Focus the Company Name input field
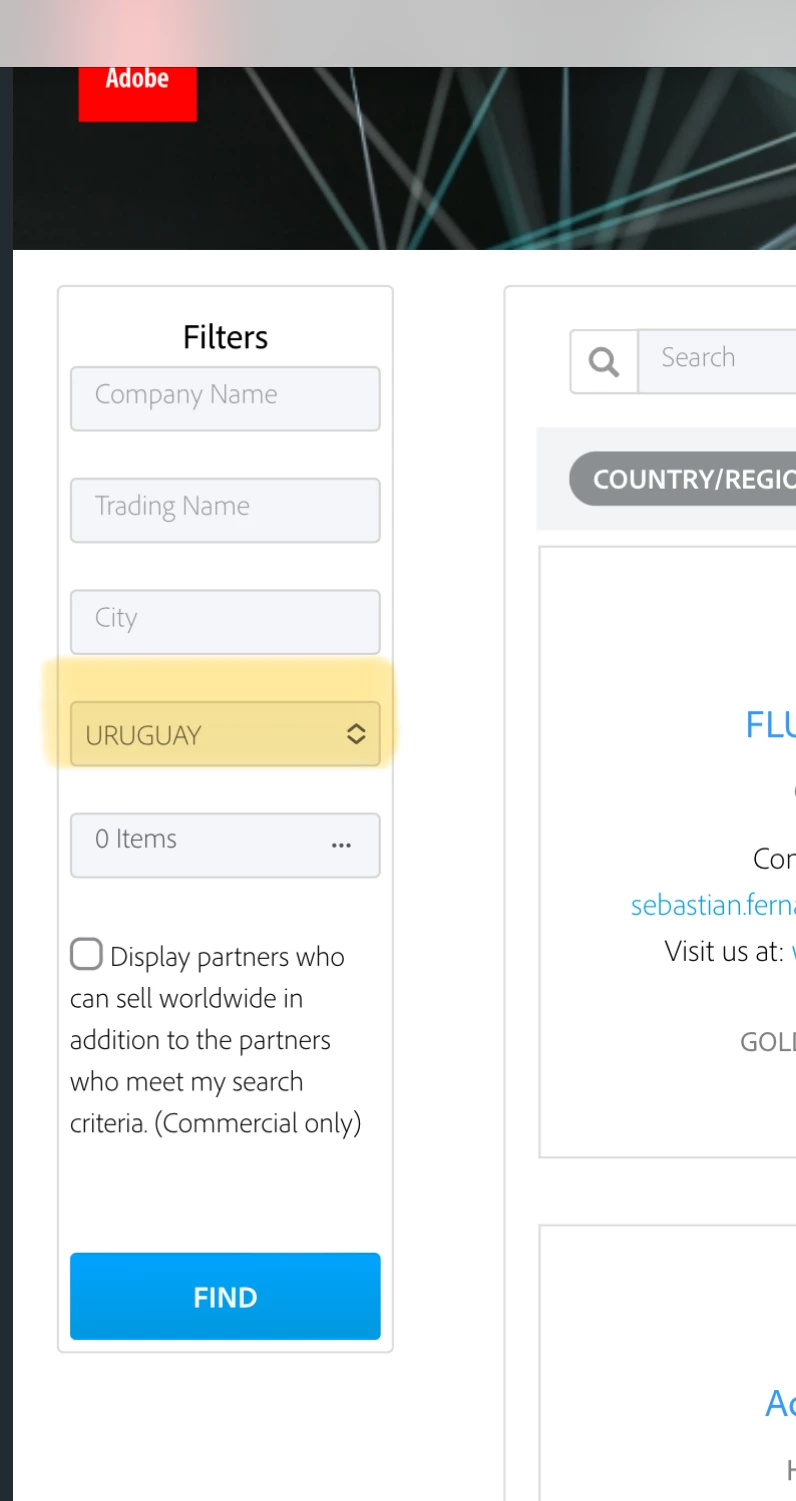796x1501 pixels. [x=225, y=398]
